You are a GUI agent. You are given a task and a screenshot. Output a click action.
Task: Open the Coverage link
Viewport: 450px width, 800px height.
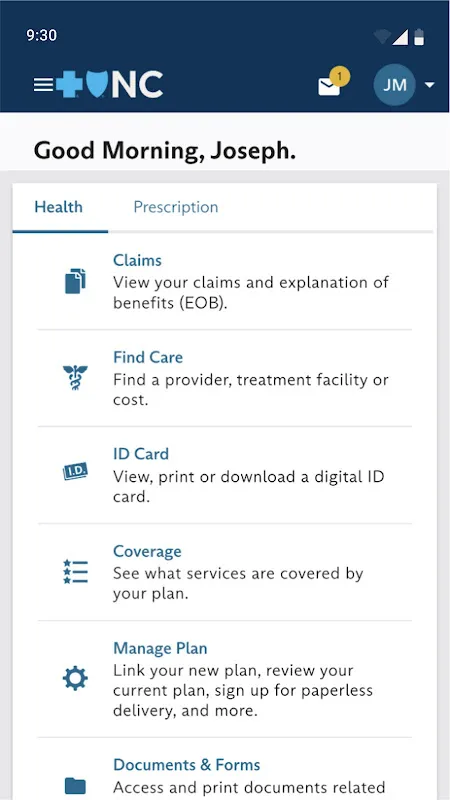tap(147, 551)
